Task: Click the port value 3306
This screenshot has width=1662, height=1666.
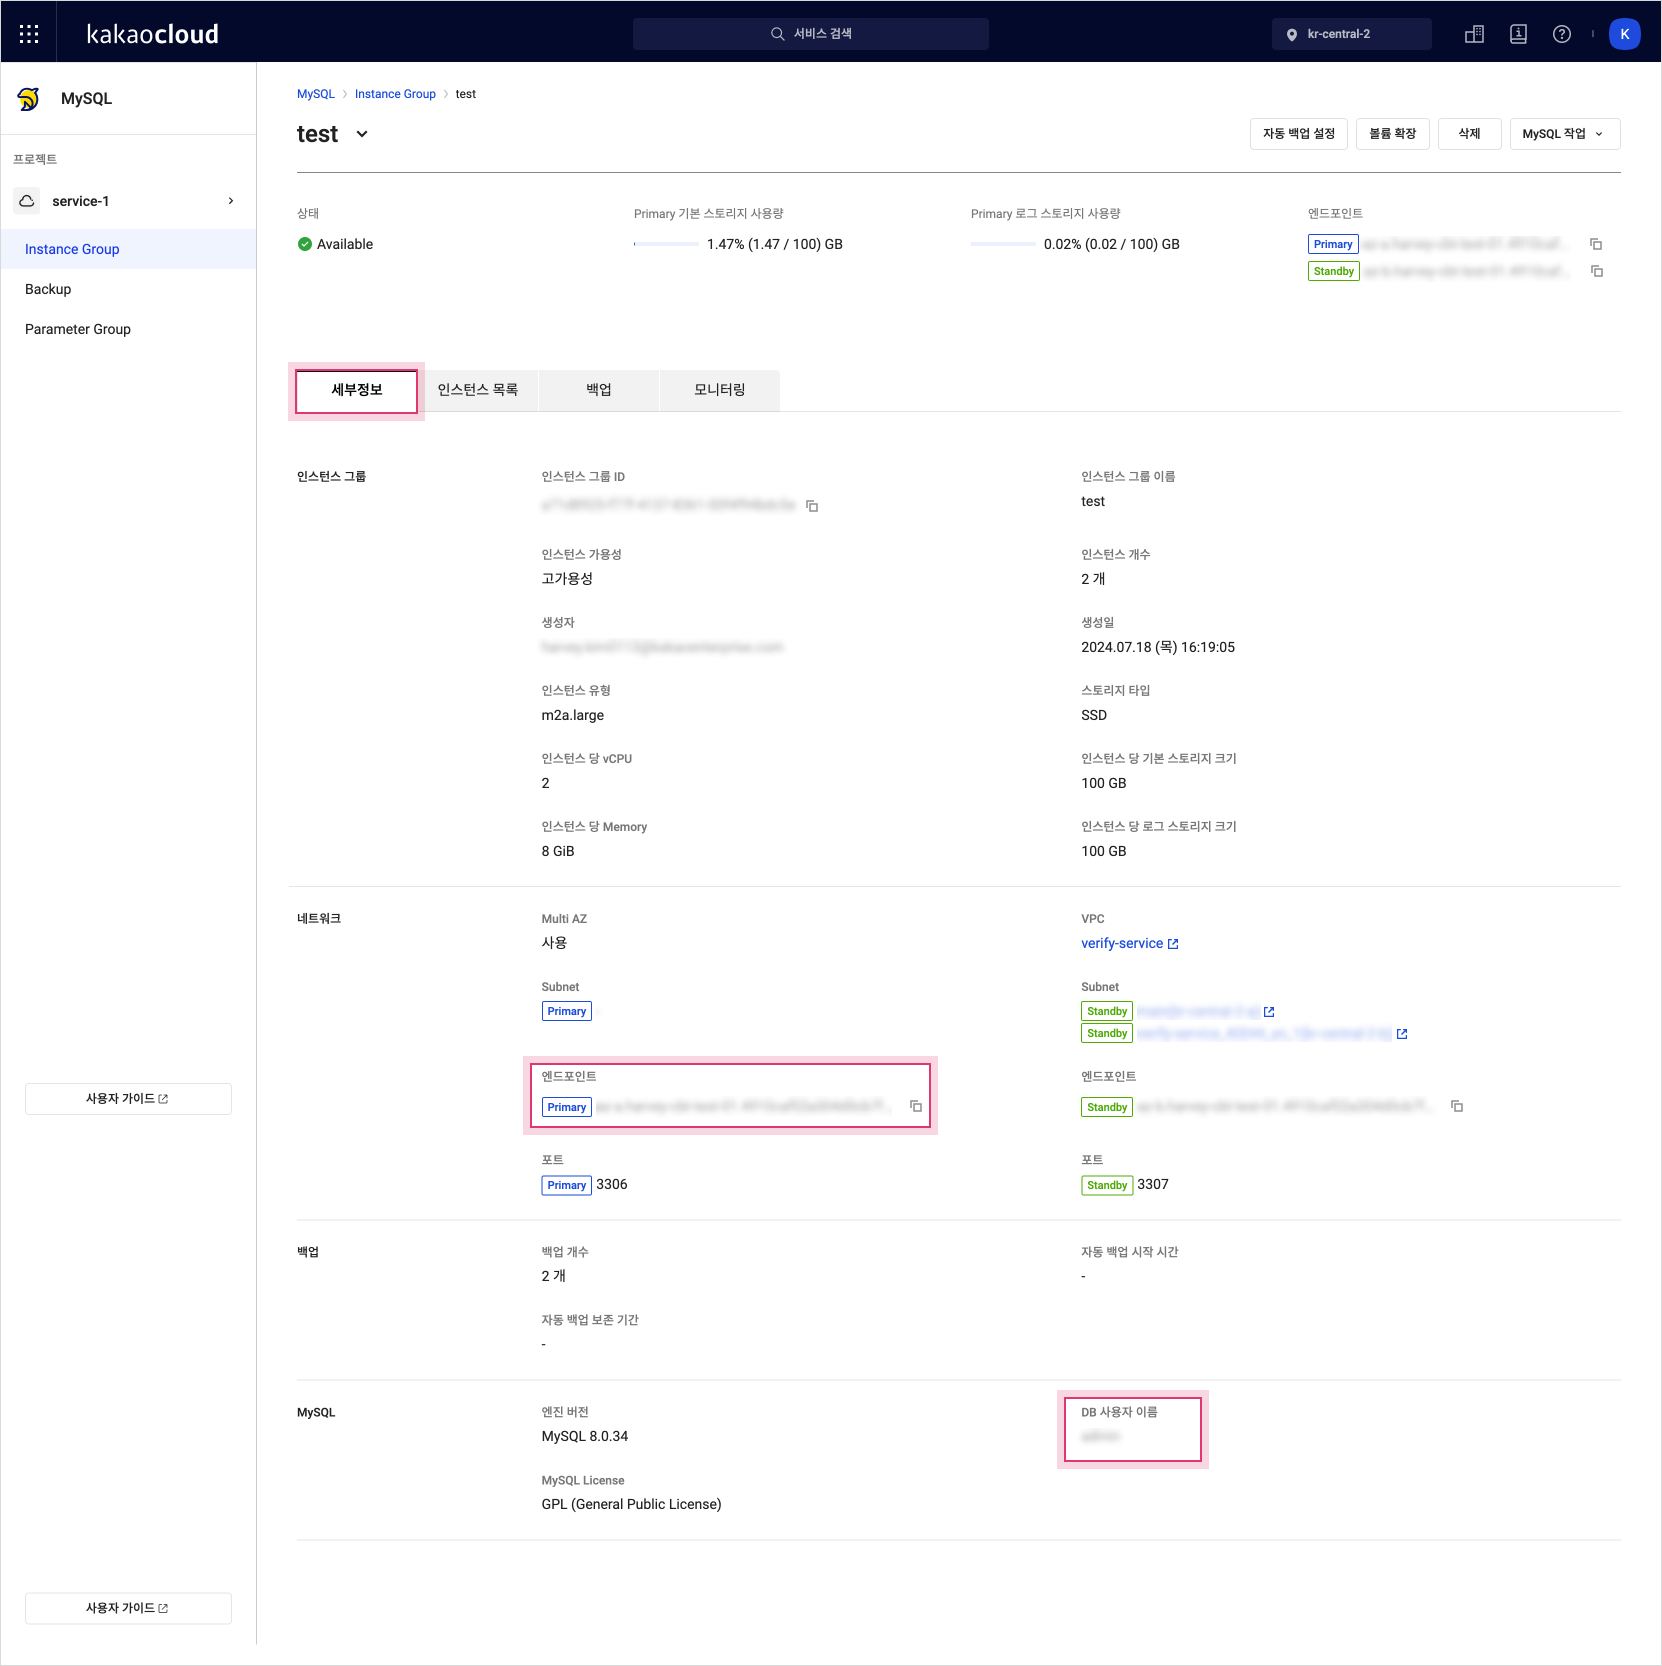Action: tap(612, 1185)
